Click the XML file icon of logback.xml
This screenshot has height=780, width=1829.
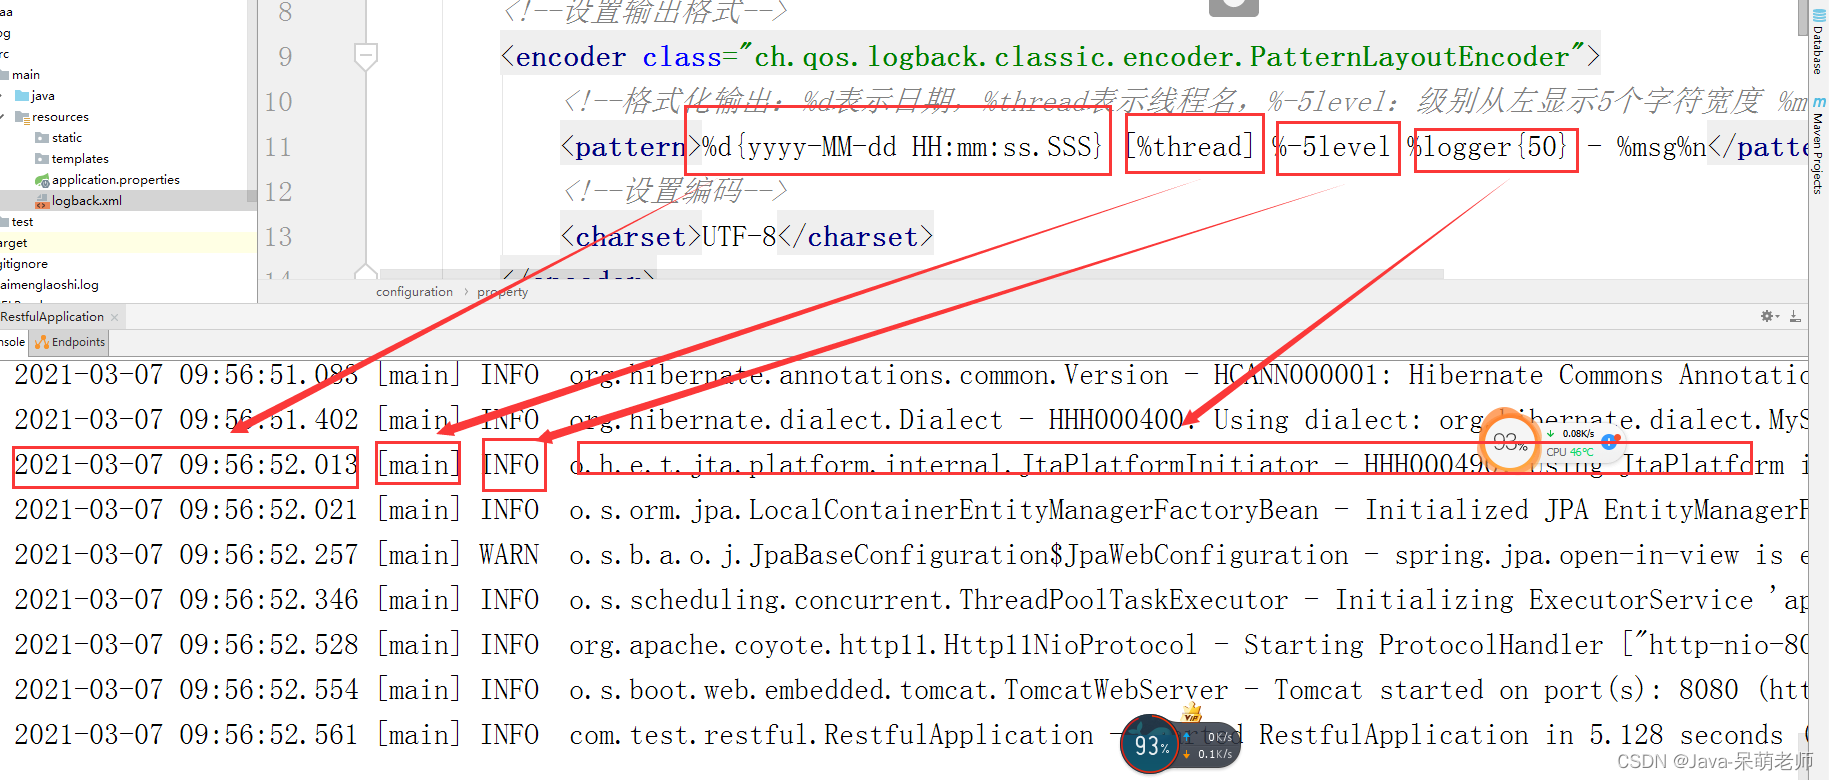42,201
